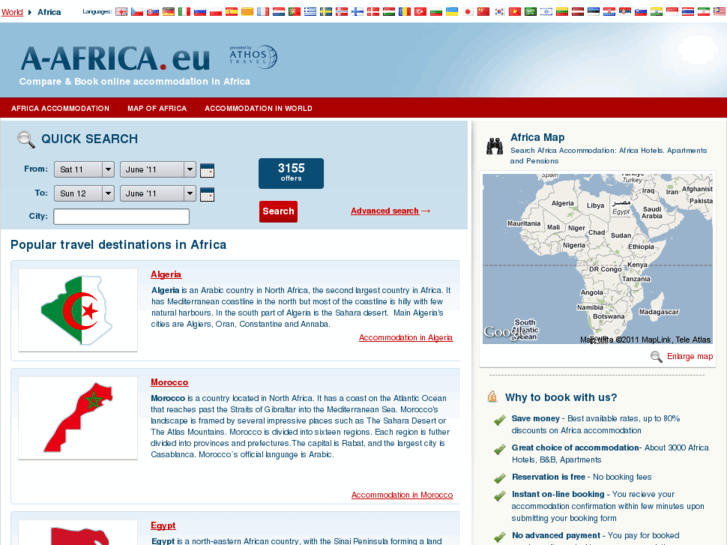Click the Algeria flag map thumbnail

click(78, 310)
